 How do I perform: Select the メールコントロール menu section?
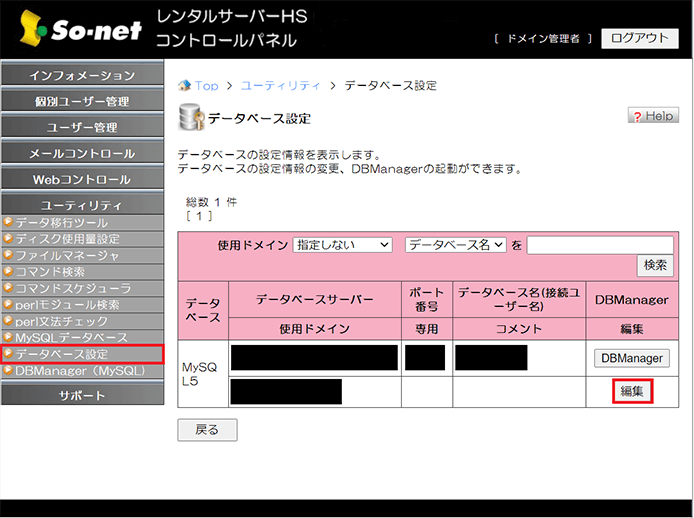pyautogui.click(x=82, y=154)
